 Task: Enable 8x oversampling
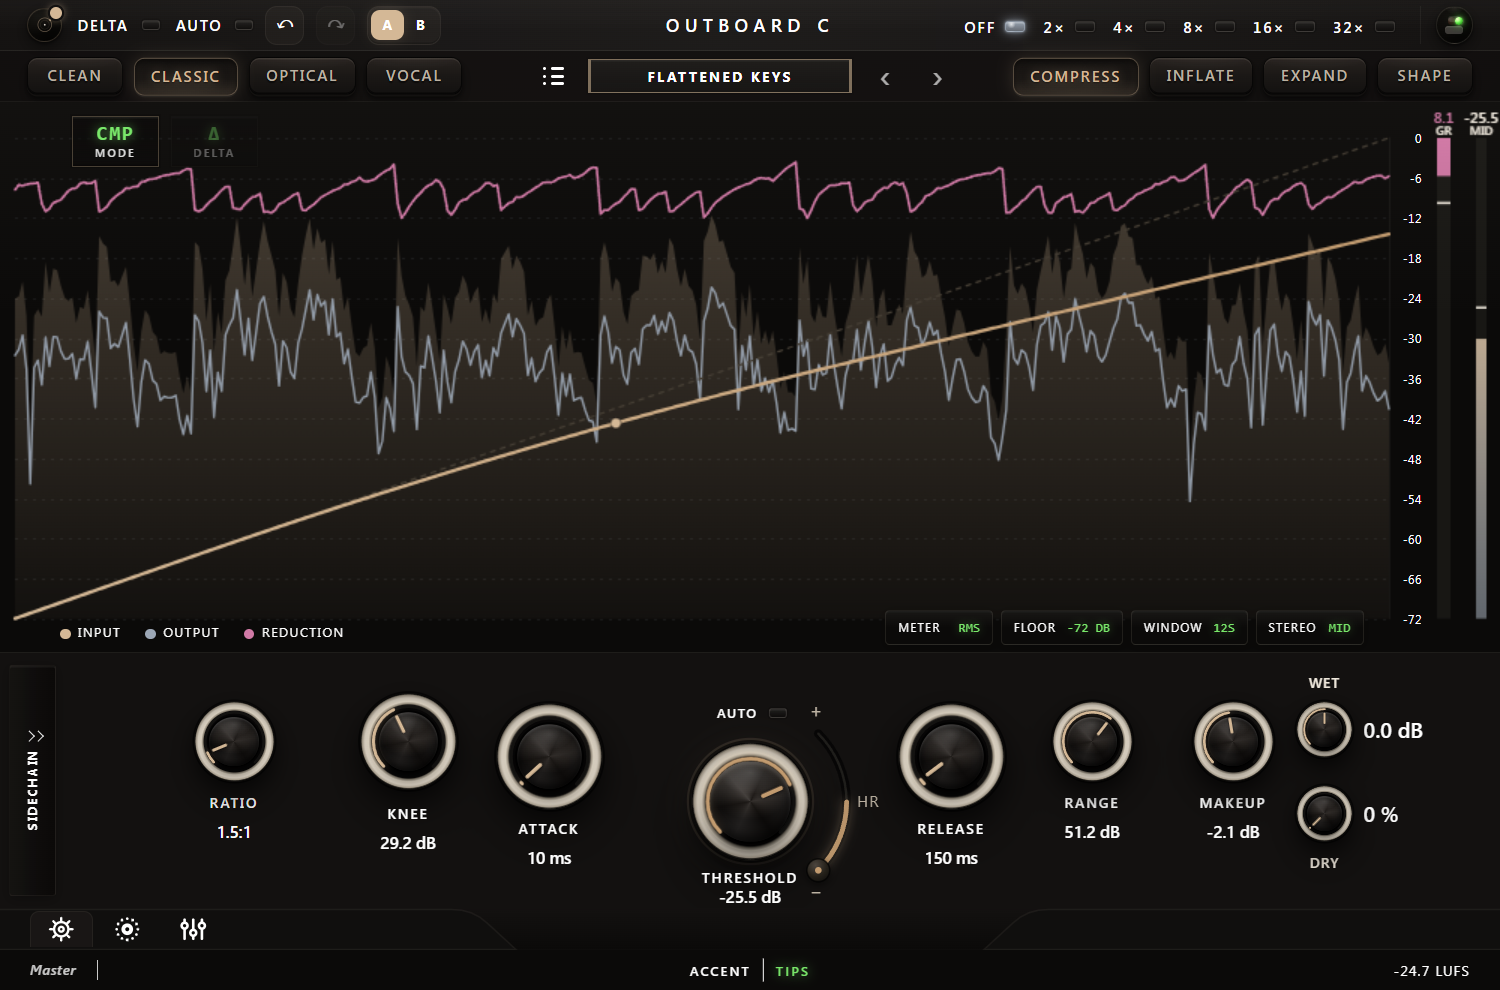click(x=1225, y=27)
